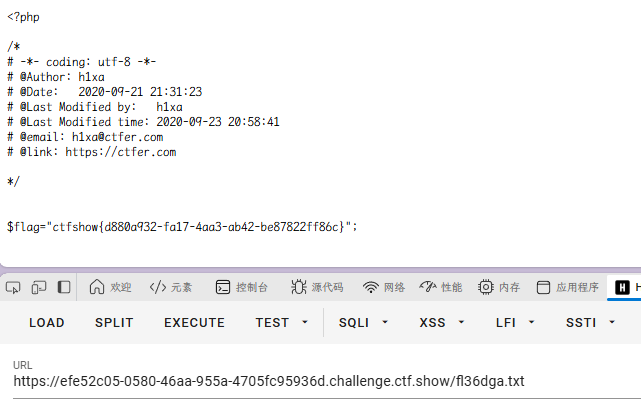Click into the URL input field
The width and height of the screenshot is (641, 402).
pyautogui.click(x=327, y=381)
